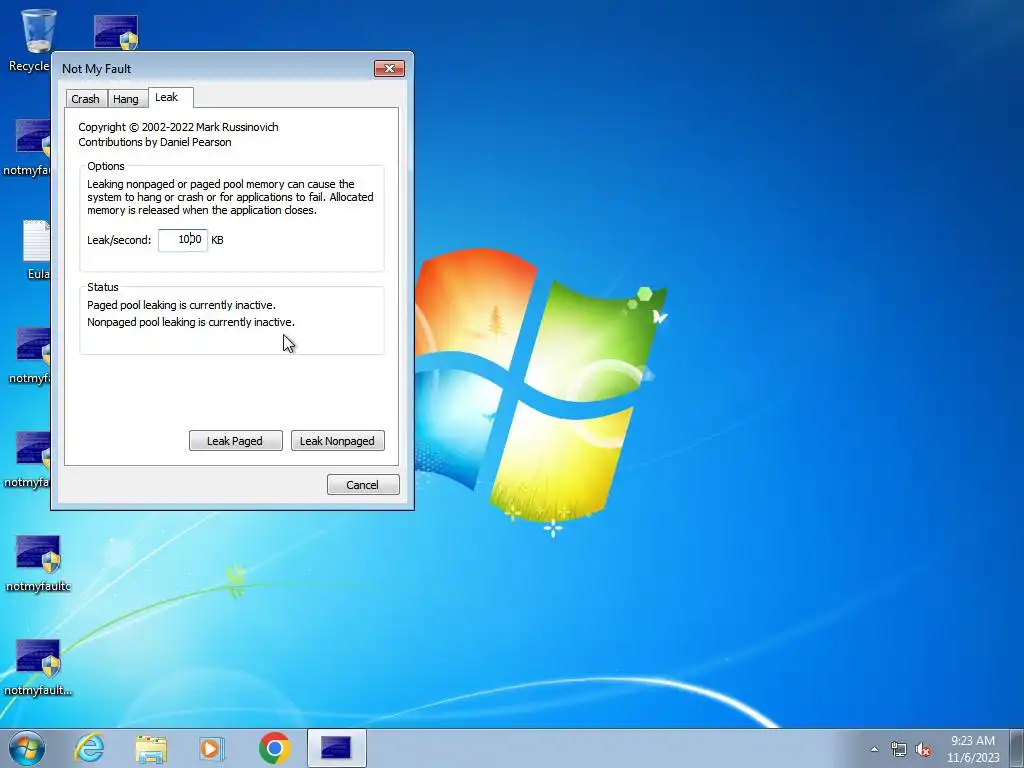Show hidden system tray icons
Screen dimensions: 1024x768
(x=874, y=749)
